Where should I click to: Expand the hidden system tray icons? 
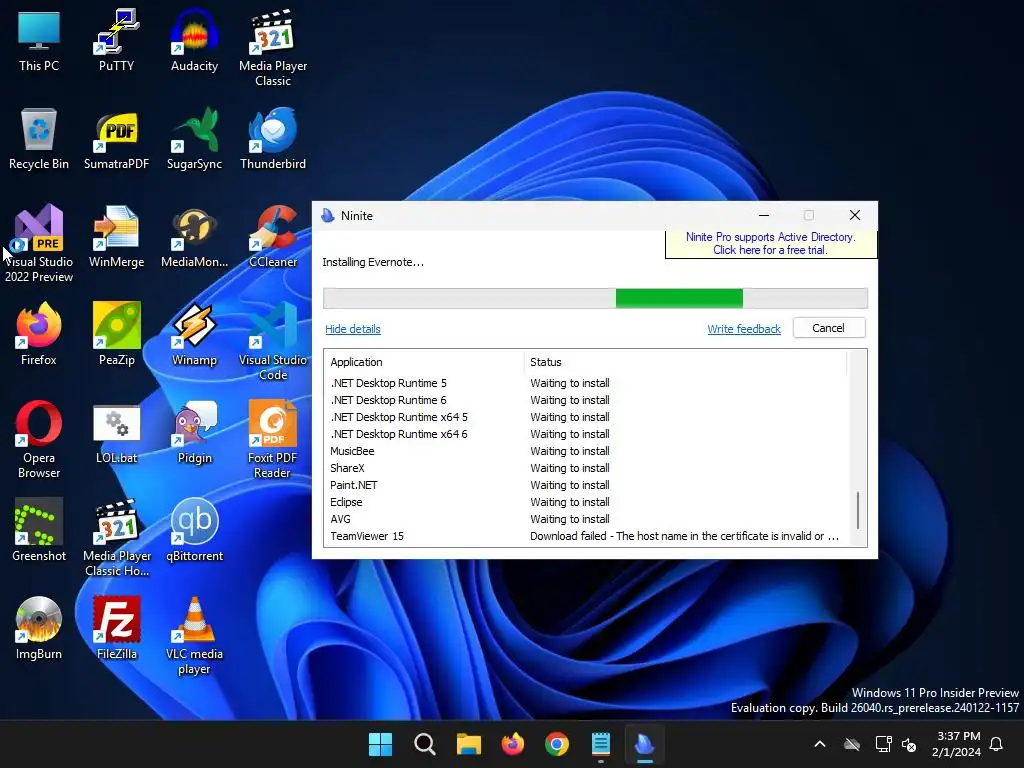coord(820,744)
